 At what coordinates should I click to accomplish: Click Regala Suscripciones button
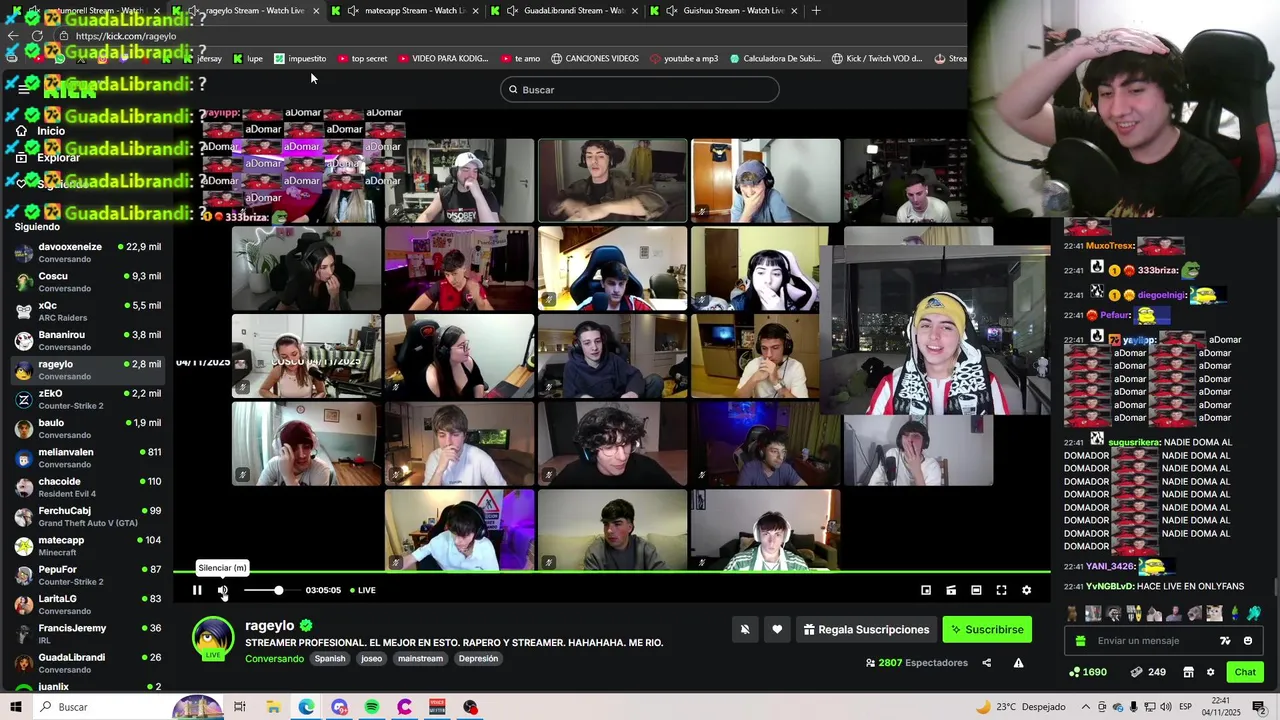[x=866, y=629]
